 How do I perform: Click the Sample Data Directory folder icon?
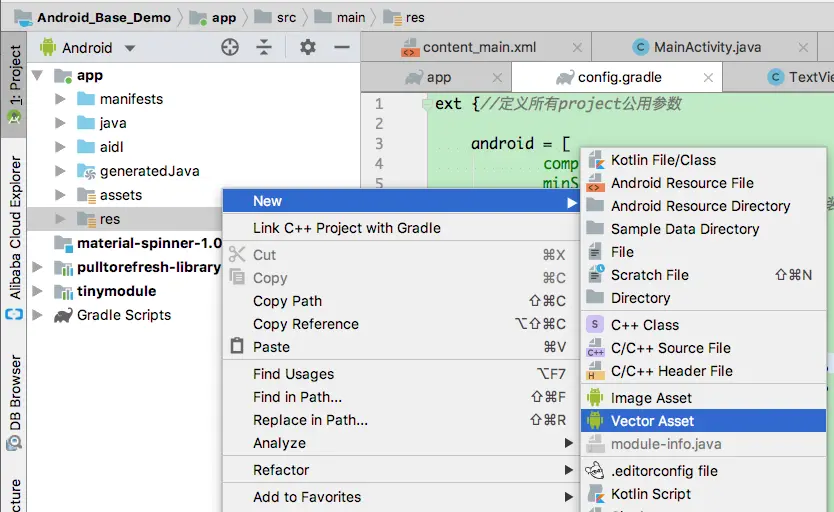[595, 229]
